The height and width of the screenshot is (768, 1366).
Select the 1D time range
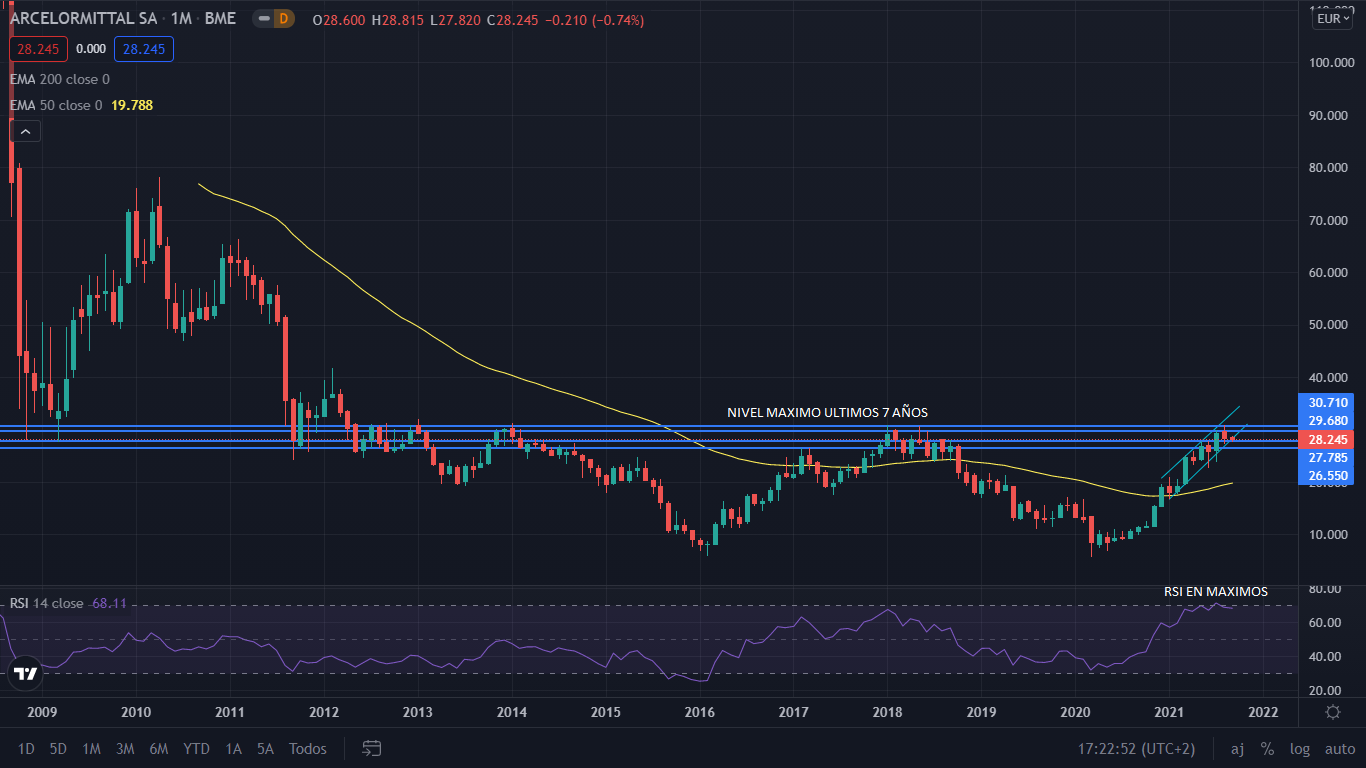tap(26, 748)
